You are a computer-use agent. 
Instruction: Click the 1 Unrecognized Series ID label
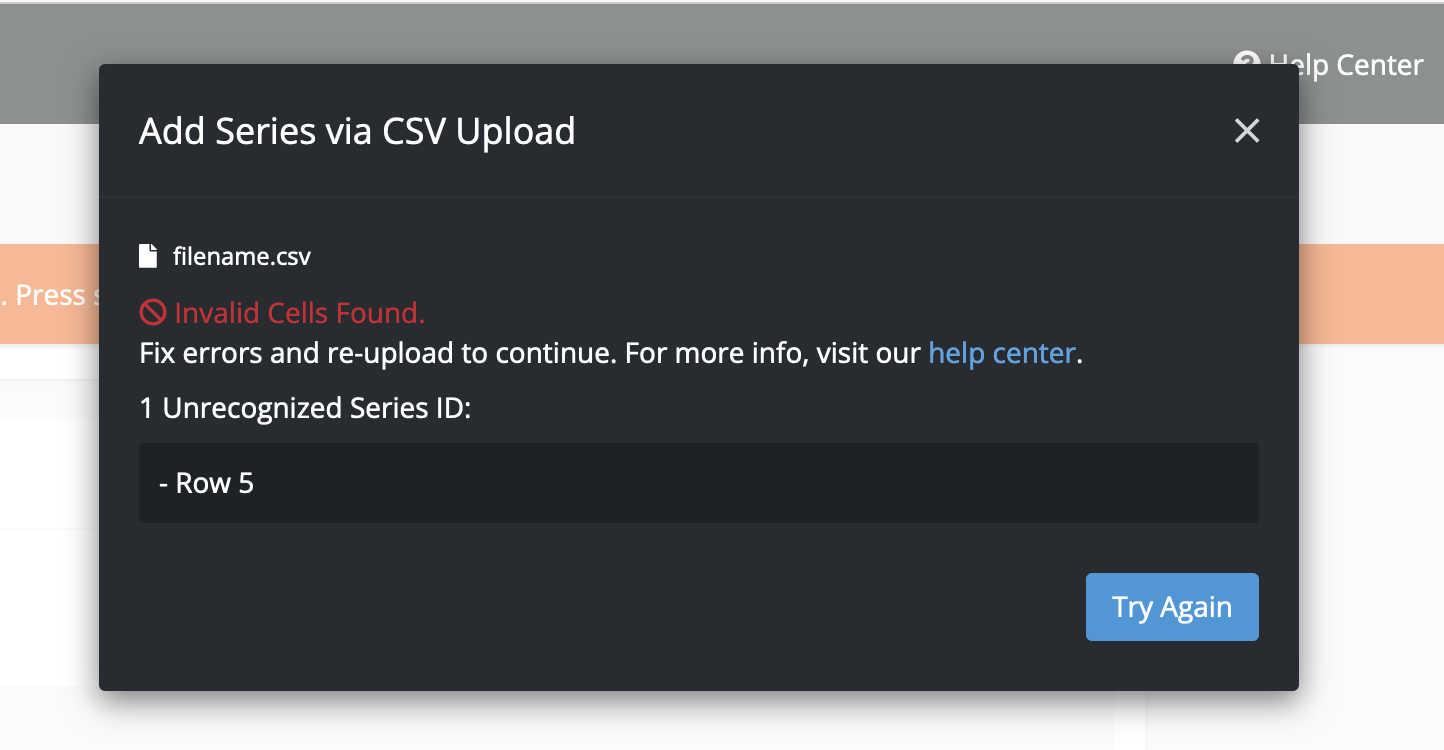point(304,408)
